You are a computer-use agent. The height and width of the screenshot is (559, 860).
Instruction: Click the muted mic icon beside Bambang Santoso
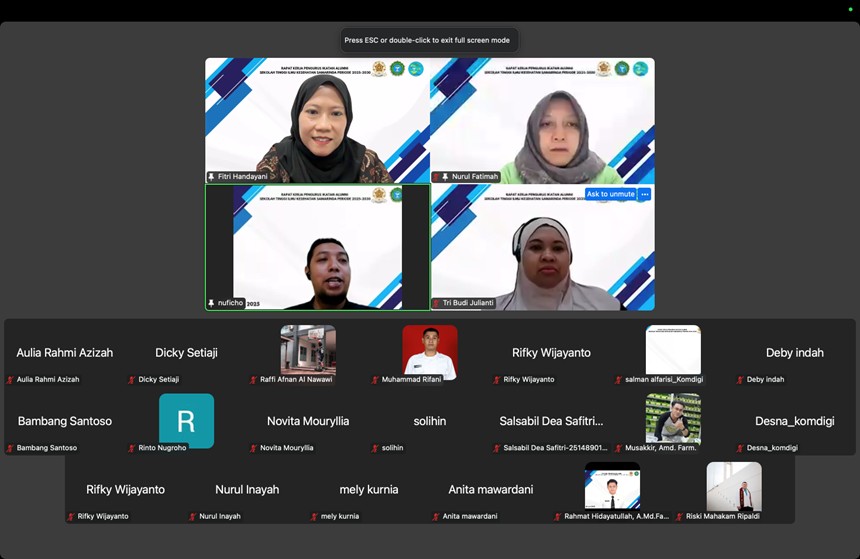pyautogui.click(x=10, y=448)
